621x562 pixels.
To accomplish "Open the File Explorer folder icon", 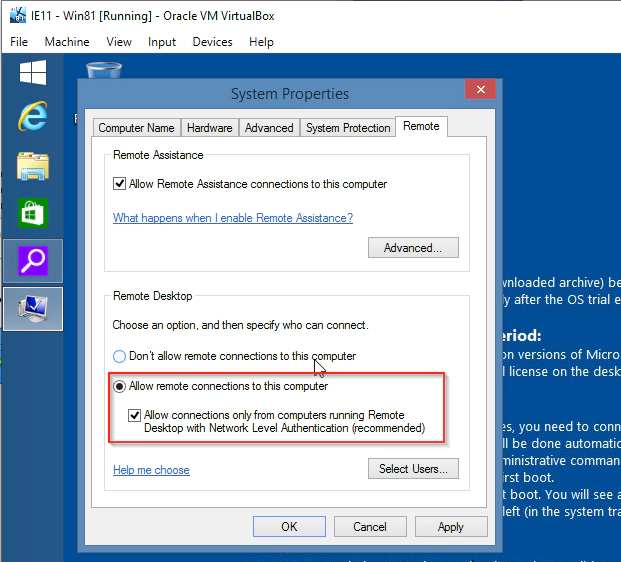I will click(33, 165).
